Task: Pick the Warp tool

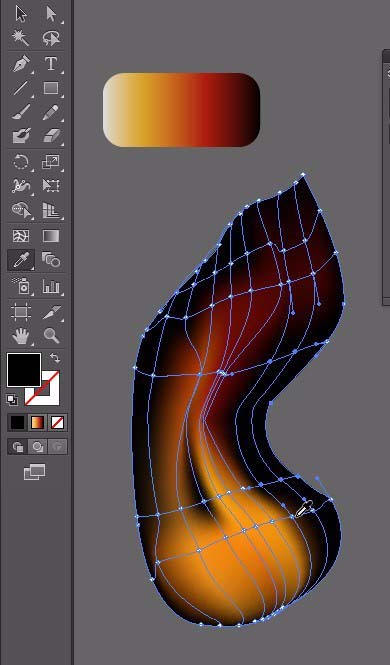Action: (x=21, y=186)
